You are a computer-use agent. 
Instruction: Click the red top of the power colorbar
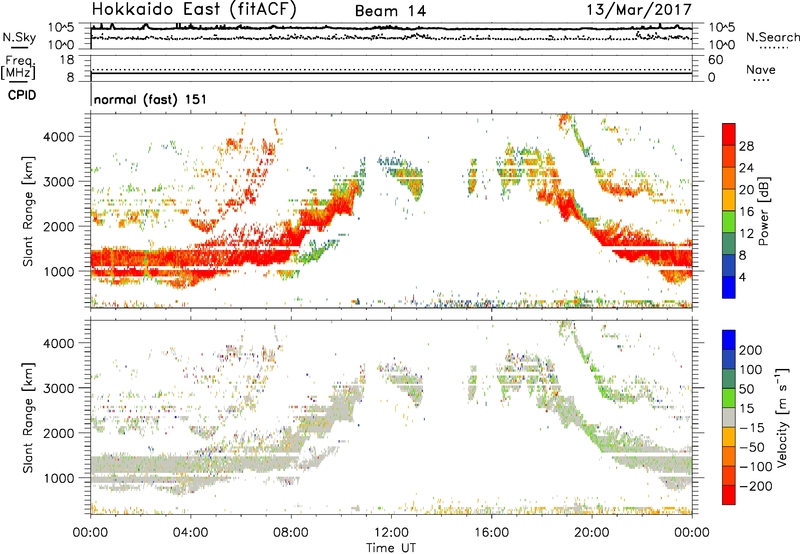point(729,134)
